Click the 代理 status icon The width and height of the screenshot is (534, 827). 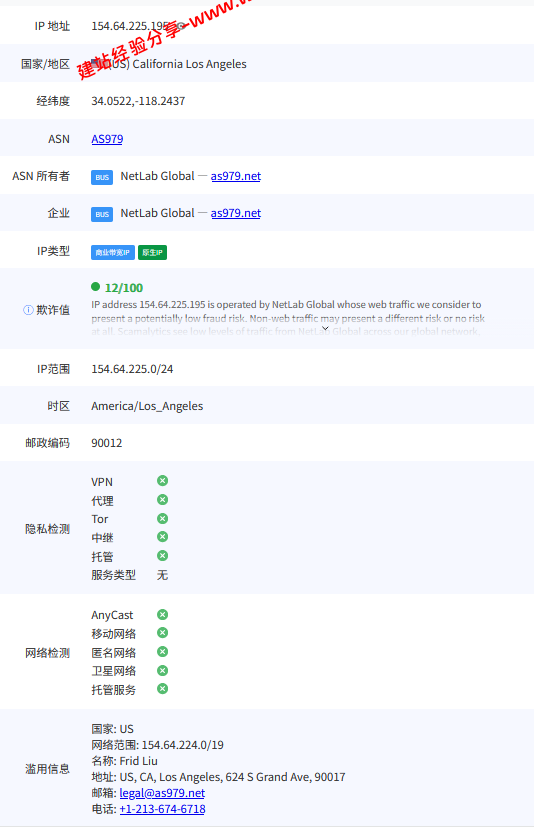pyautogui.click(x=163, y=499)
